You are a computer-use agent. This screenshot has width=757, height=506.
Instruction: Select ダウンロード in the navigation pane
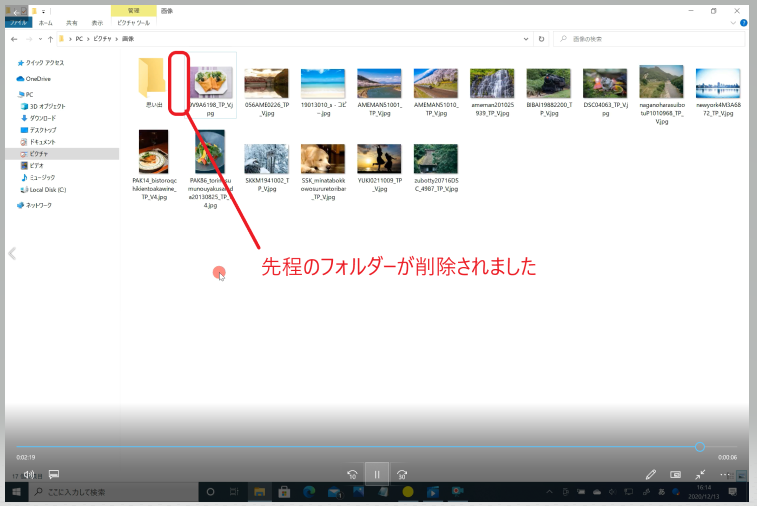click(x=42, y=118)
